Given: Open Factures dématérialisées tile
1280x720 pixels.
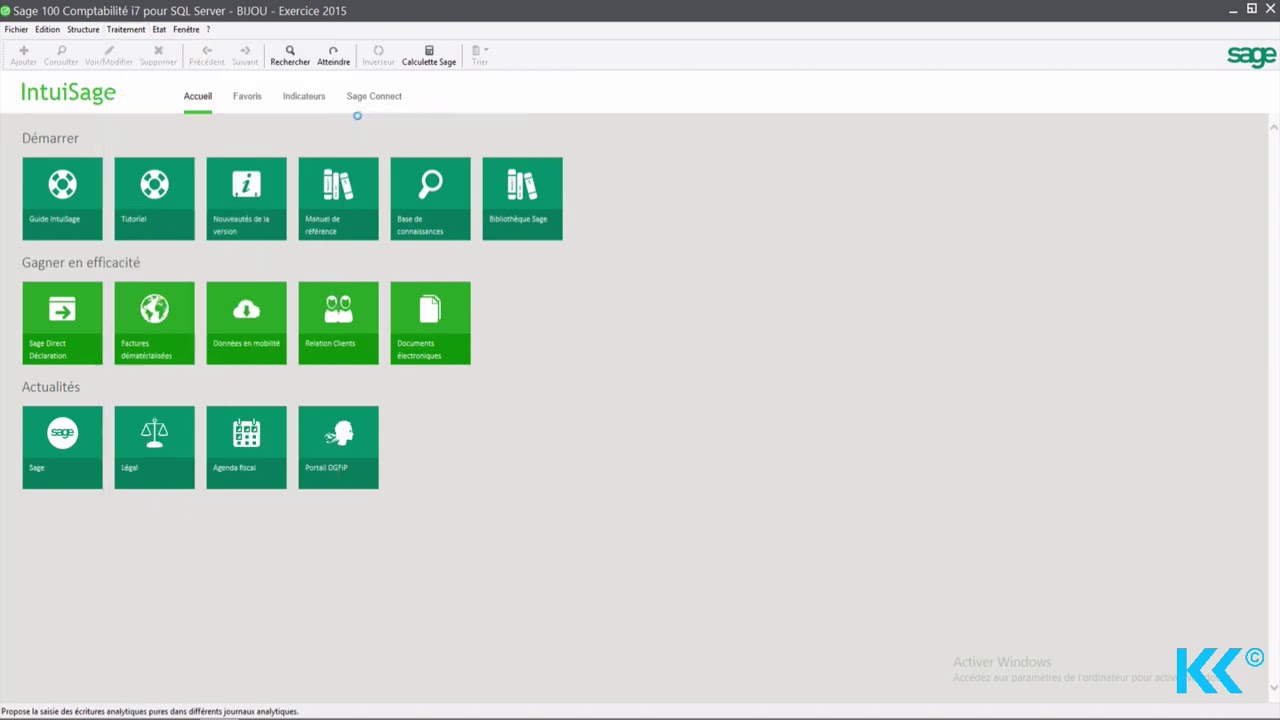Looking at the screenshot, I should click(154, 322).
